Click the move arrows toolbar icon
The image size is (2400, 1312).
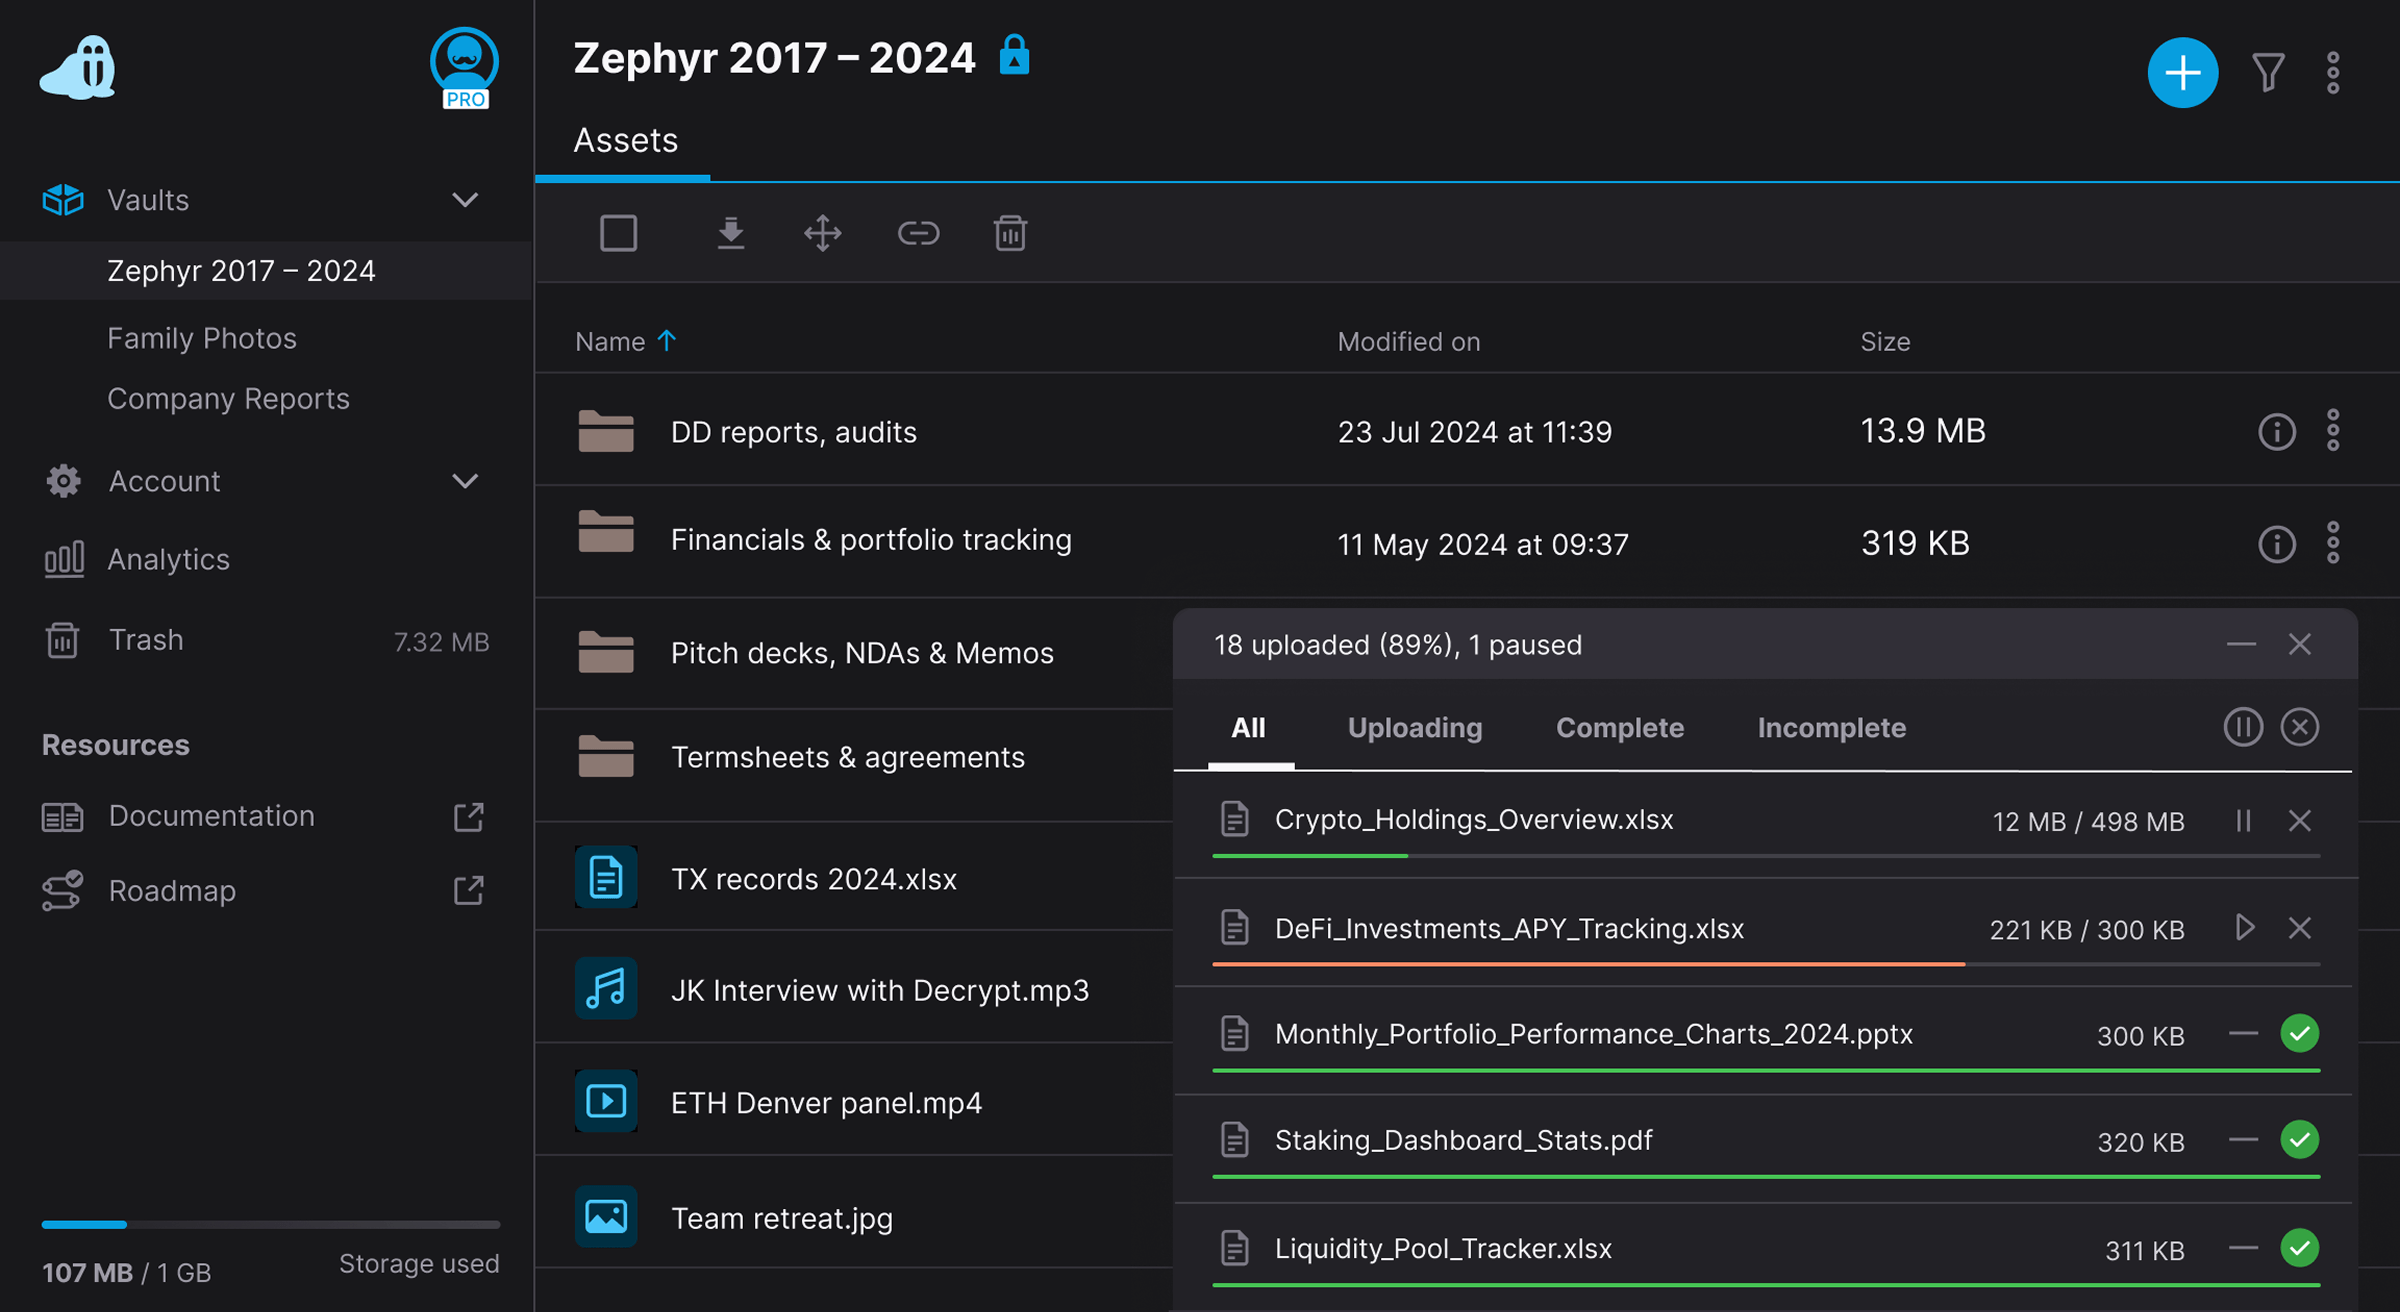pos(822,233)
